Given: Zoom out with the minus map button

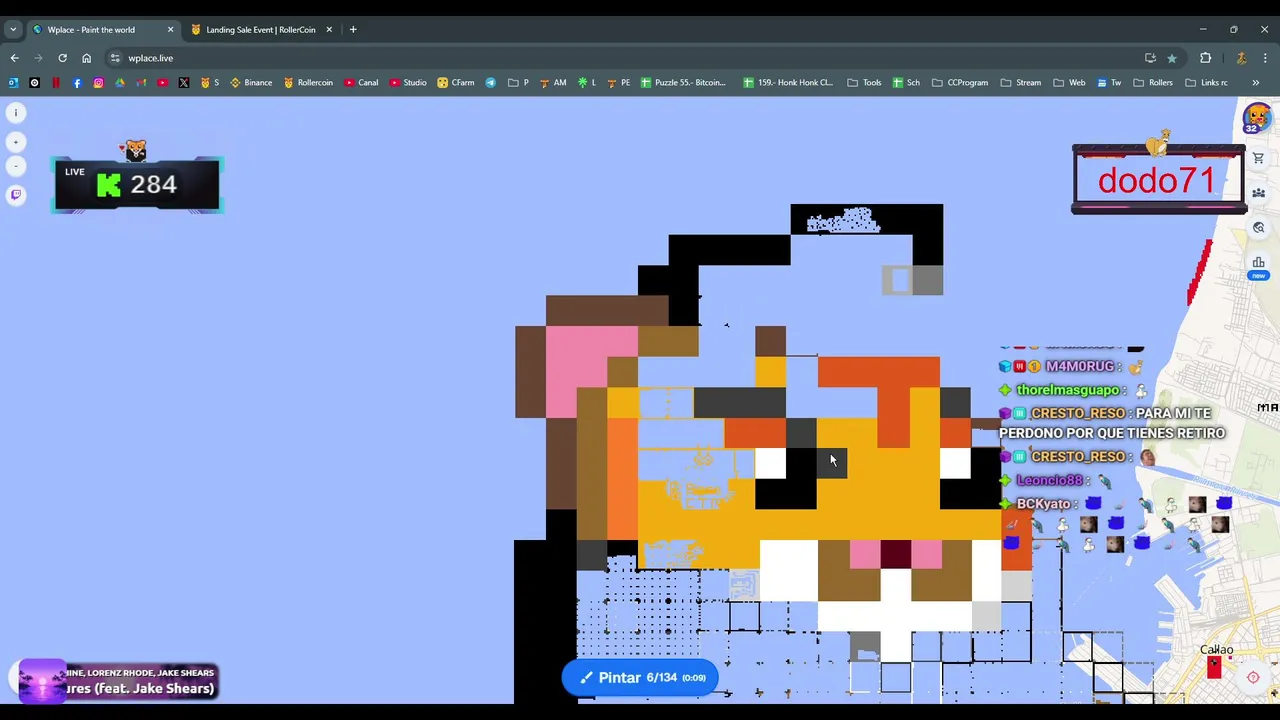Looking at the screenshot, I should pyautogui.click(x=16, y=166).
